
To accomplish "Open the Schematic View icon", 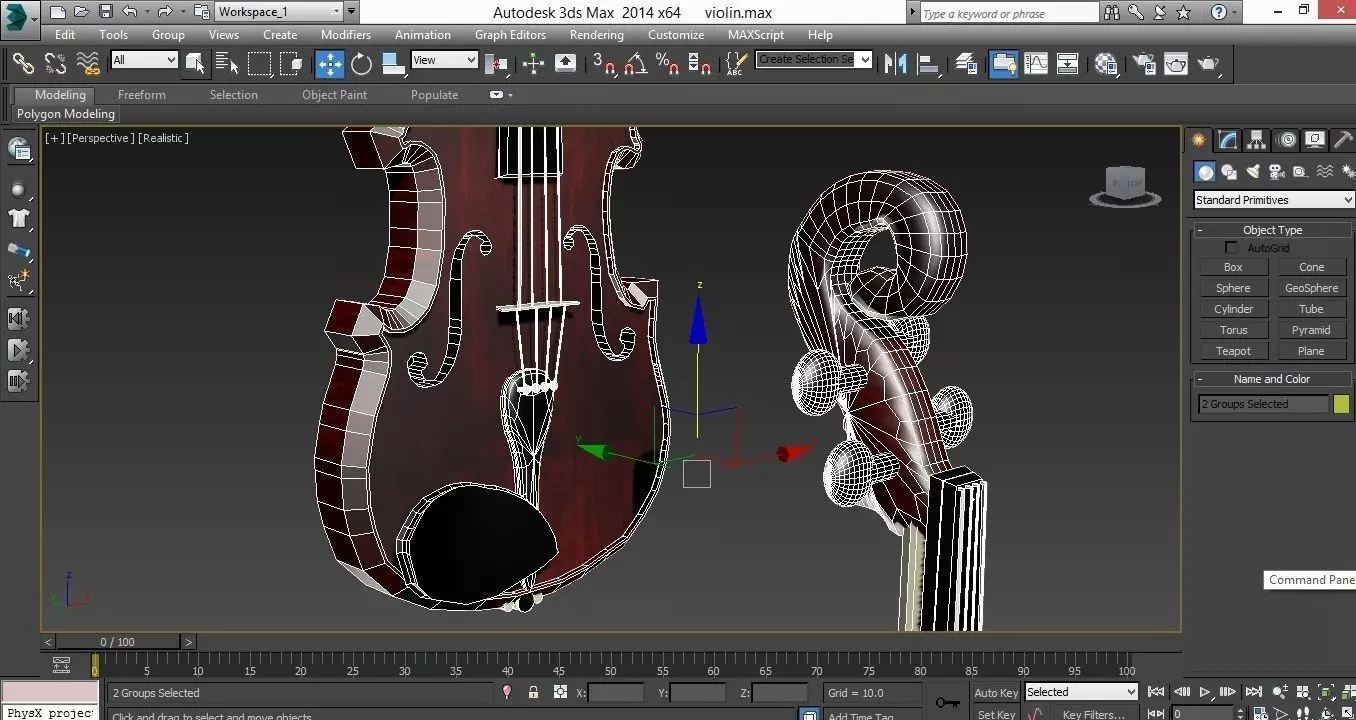I will pos(1068,64).
